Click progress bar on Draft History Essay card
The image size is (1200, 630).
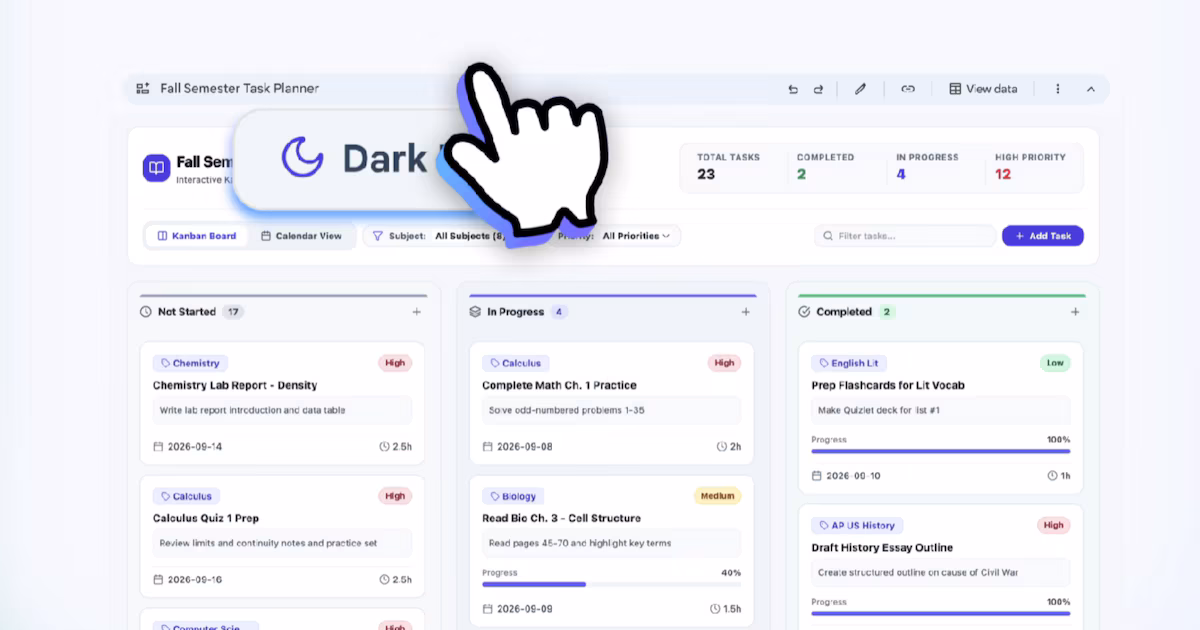pyautogui.click(x=941, y=614)
